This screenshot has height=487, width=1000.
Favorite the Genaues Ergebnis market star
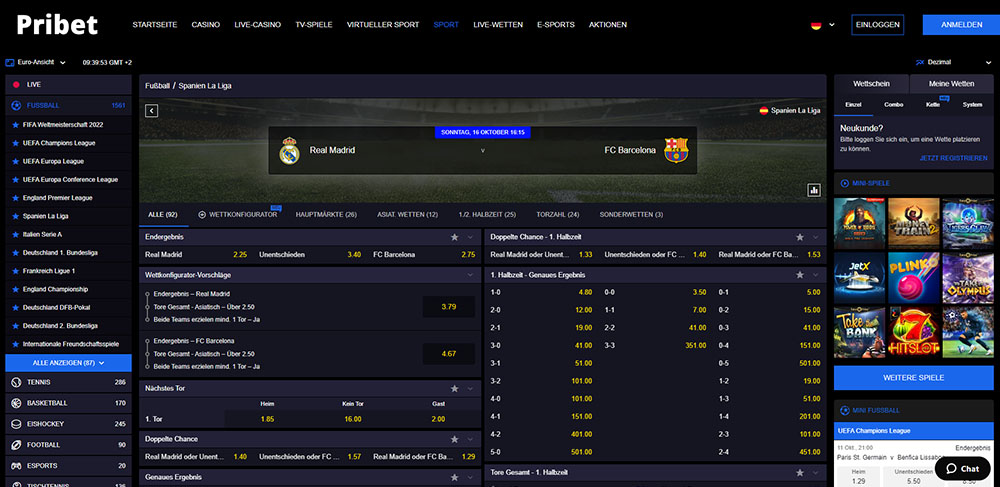click(x=454, y=477)
